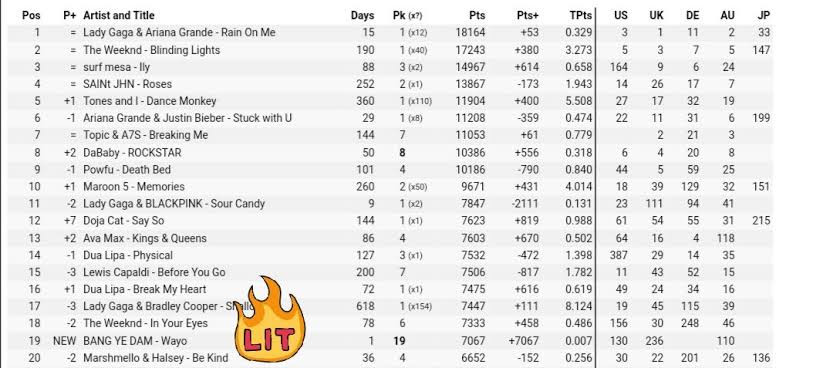This screenshot has height=368, width=833.
Task: Sort by the Days column header
Action: pos(362,15)
